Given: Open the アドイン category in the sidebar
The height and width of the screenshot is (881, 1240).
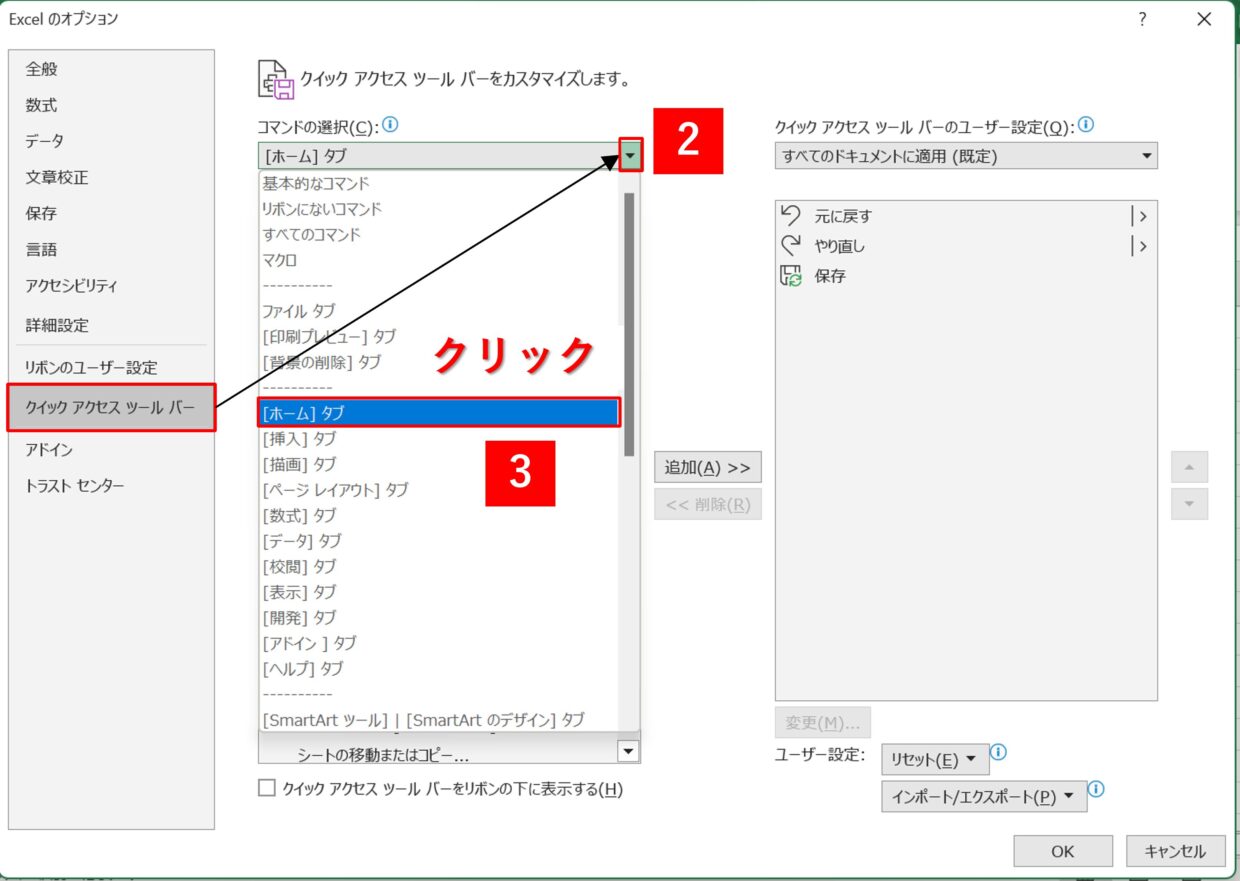Looking at the screenshot, I should (x=111, y=450).
